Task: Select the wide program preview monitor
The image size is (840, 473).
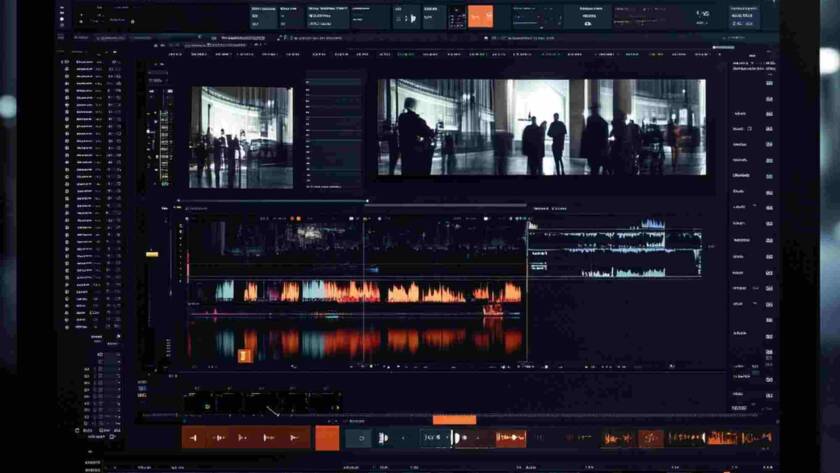Action: tap(542, 127)
